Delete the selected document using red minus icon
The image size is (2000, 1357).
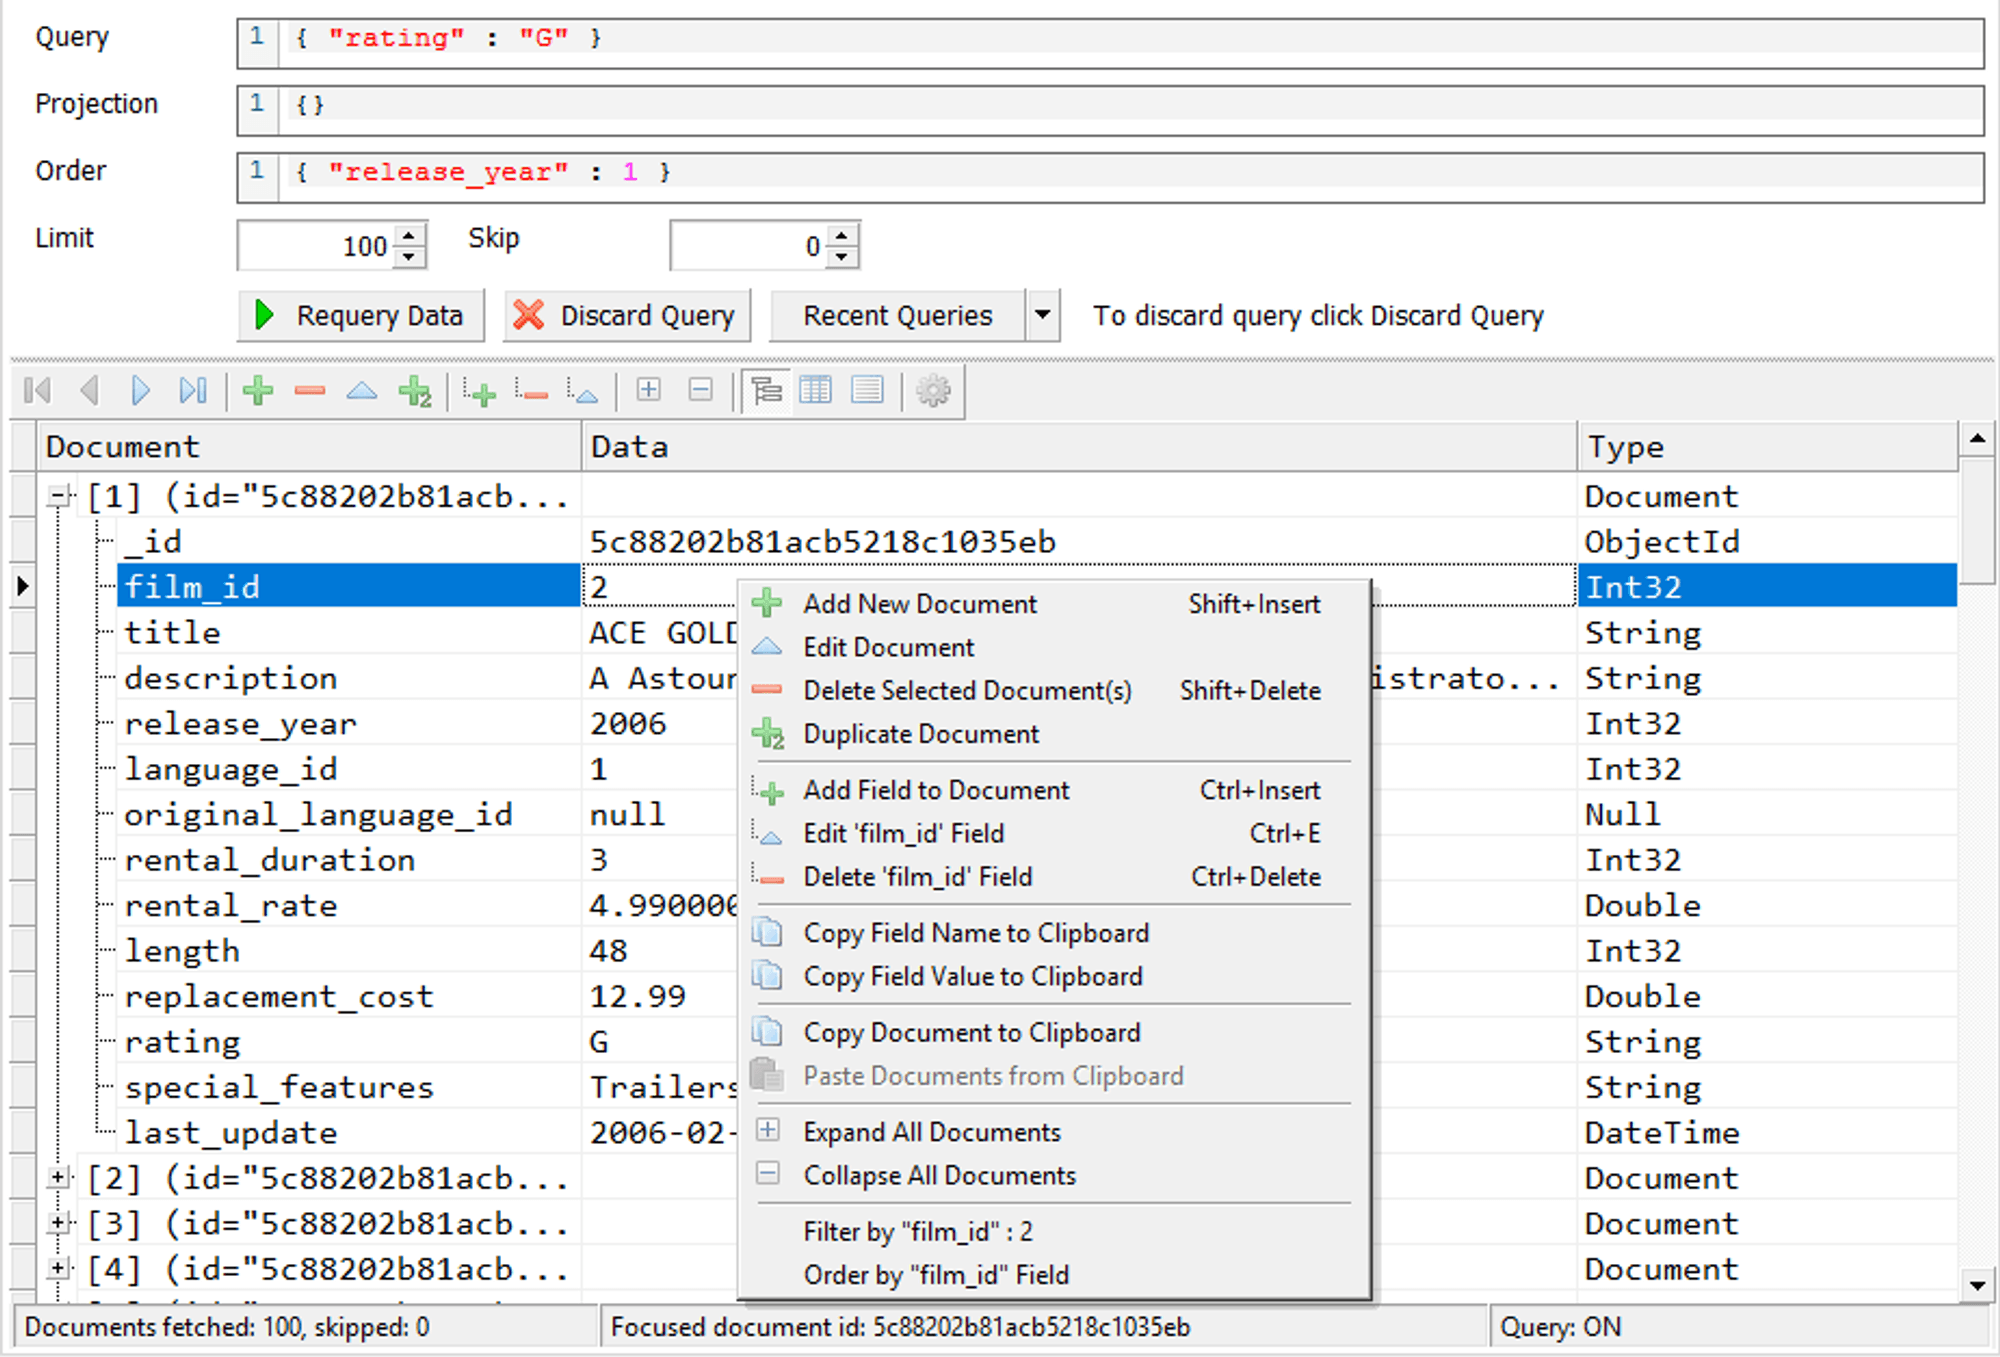(310, 390)
